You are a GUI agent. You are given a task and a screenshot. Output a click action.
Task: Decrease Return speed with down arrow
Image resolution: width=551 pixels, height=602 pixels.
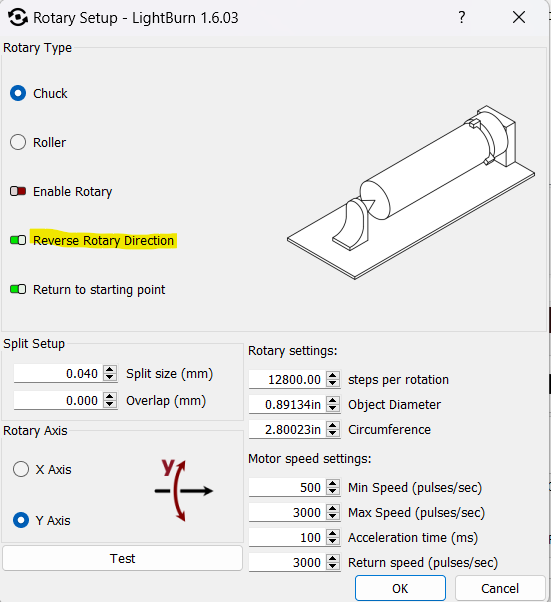point(333,566)
